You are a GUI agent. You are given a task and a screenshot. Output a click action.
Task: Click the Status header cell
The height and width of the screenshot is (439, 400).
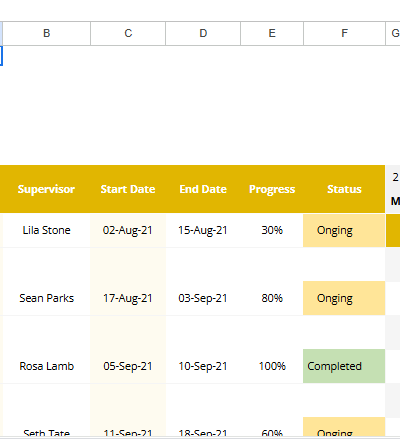tap(344, 189)
